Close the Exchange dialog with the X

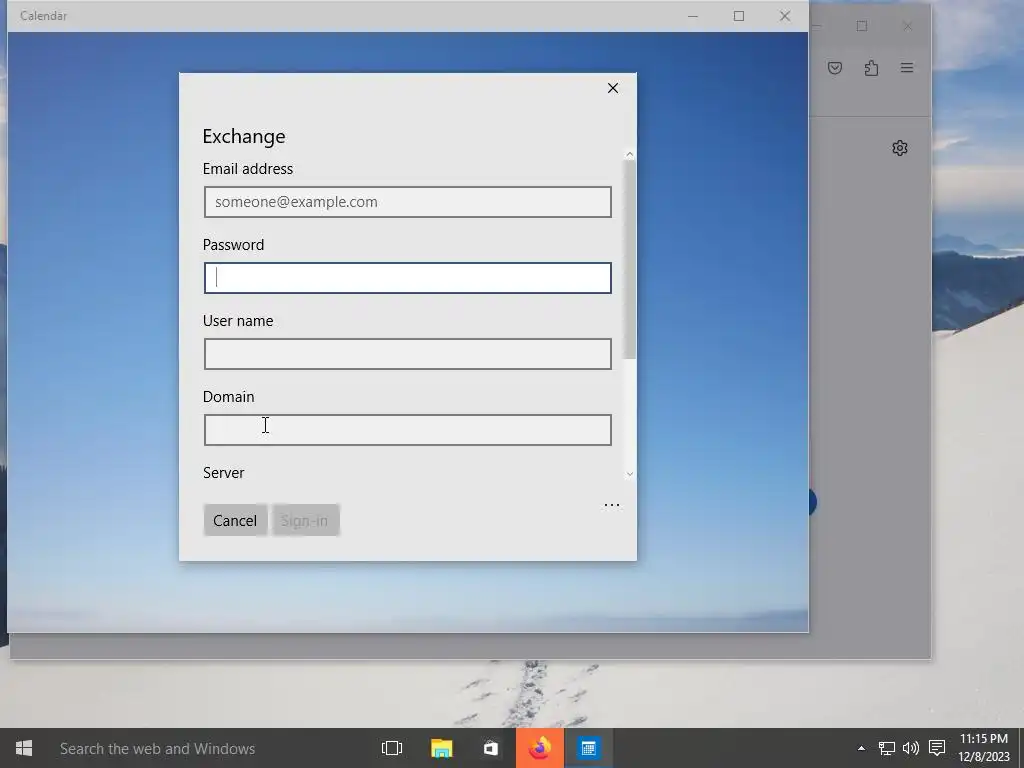tap(613, 88)
